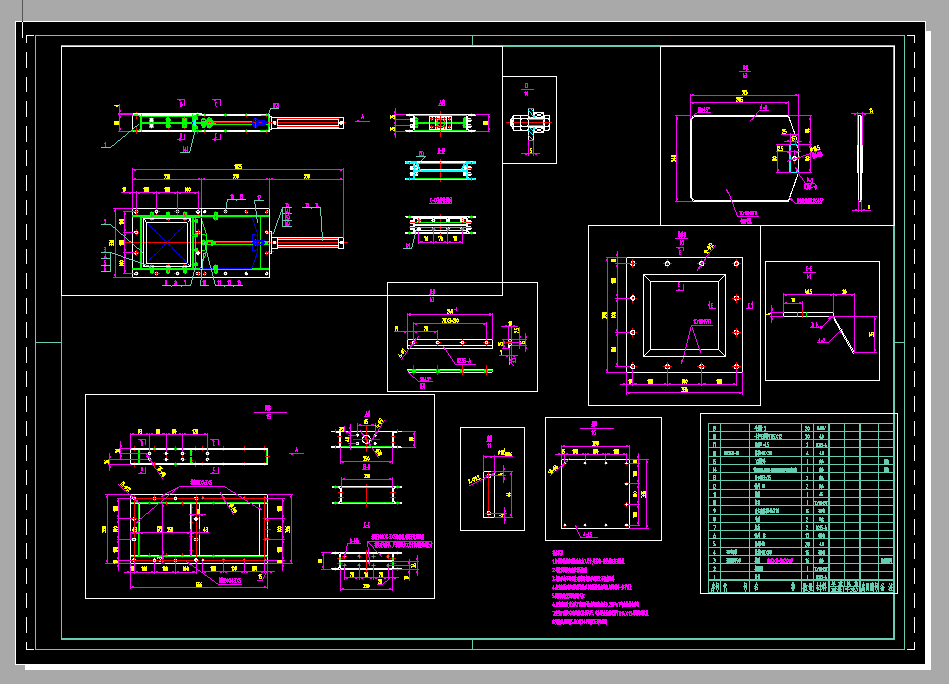Select the cyan cross-section view beside assembly elevation
Screen dimensions: 949x684
(x=441, y=170)
